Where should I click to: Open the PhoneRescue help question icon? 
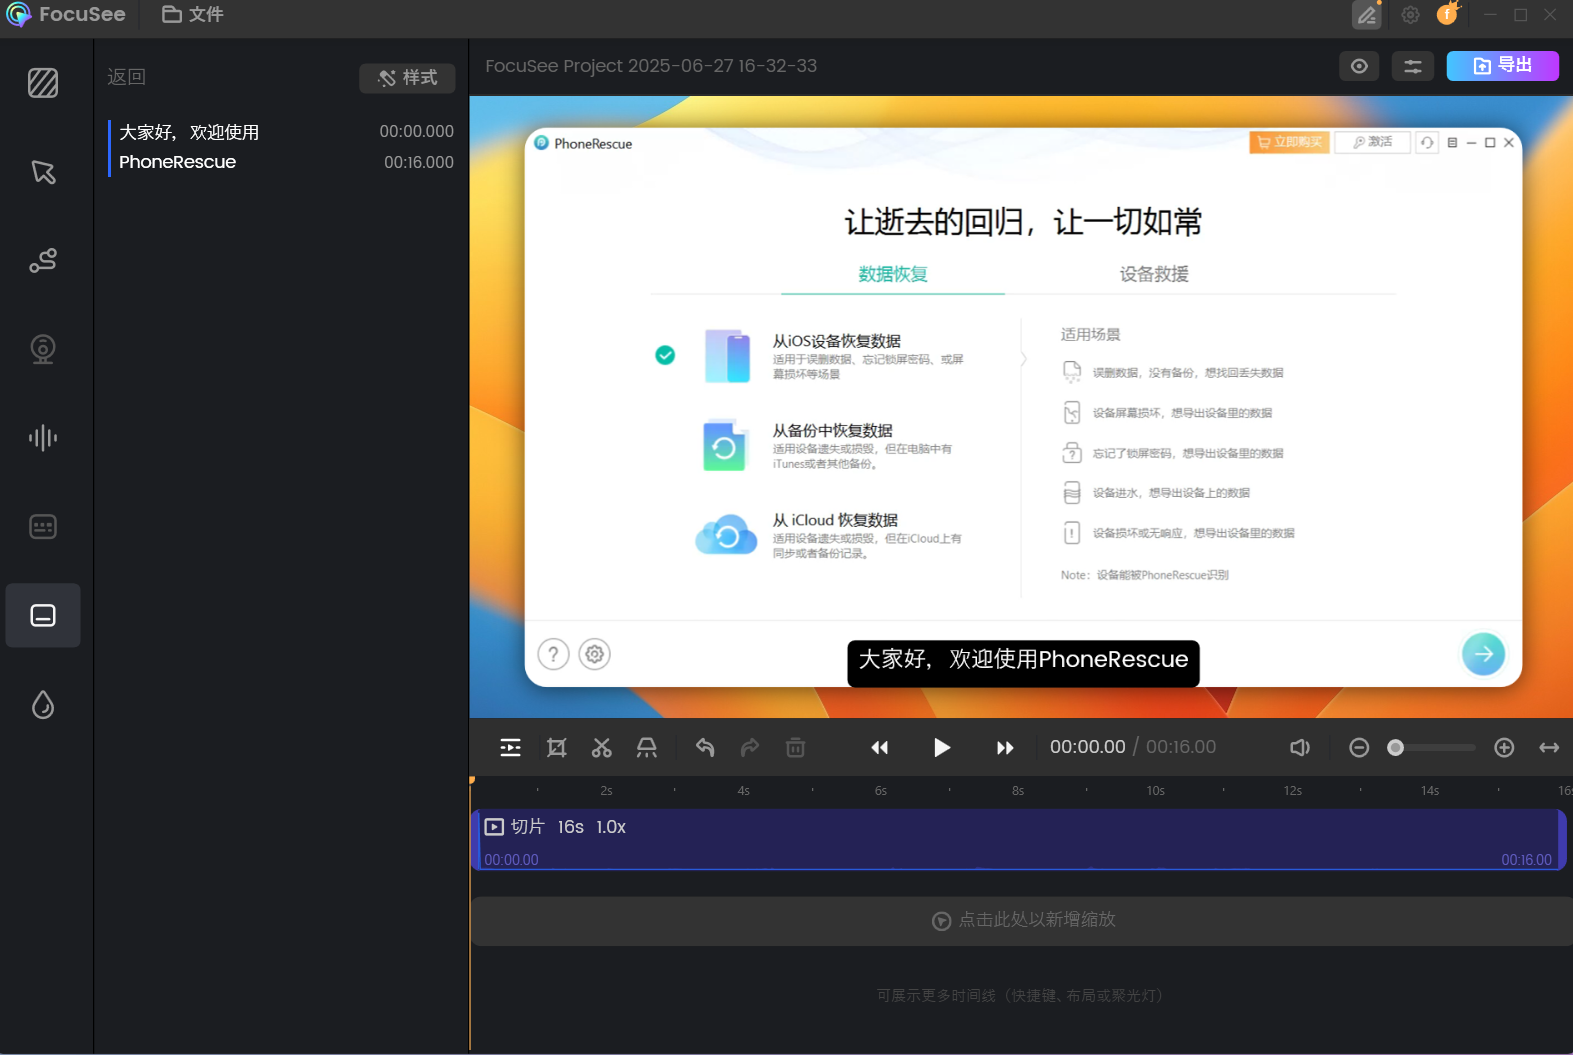553,654
